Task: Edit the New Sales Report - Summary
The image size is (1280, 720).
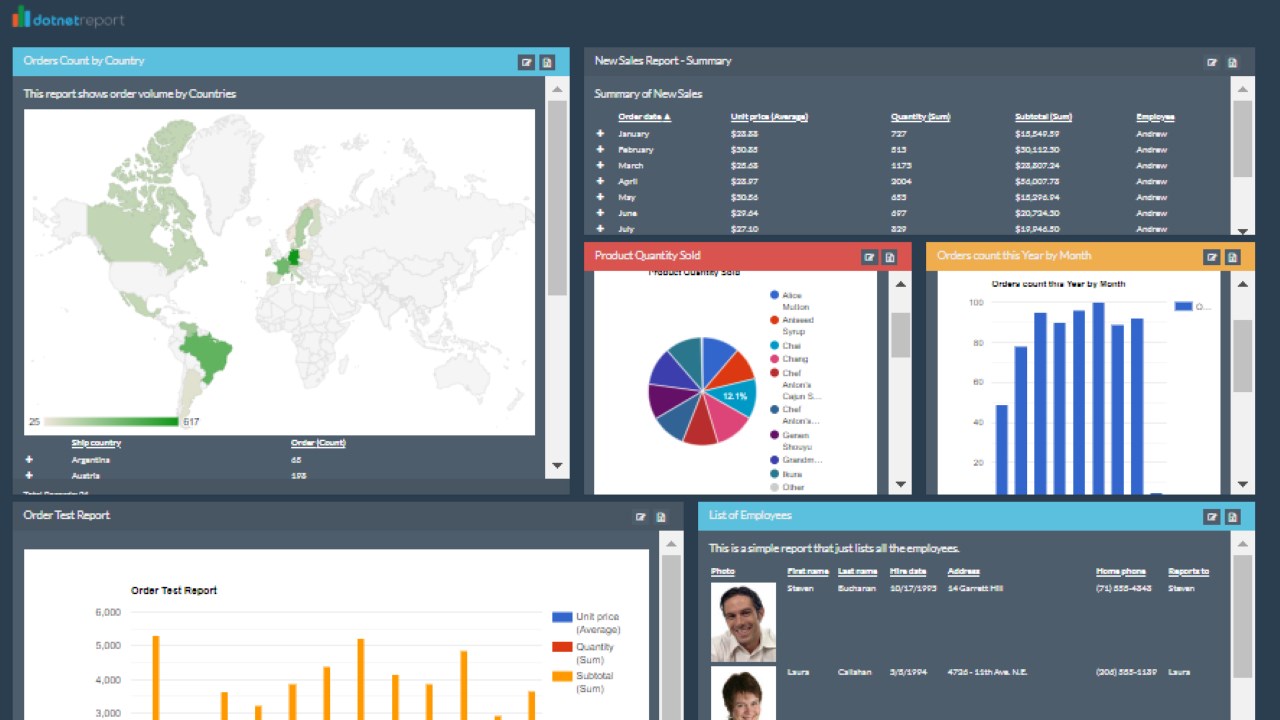Action: 1212,62
